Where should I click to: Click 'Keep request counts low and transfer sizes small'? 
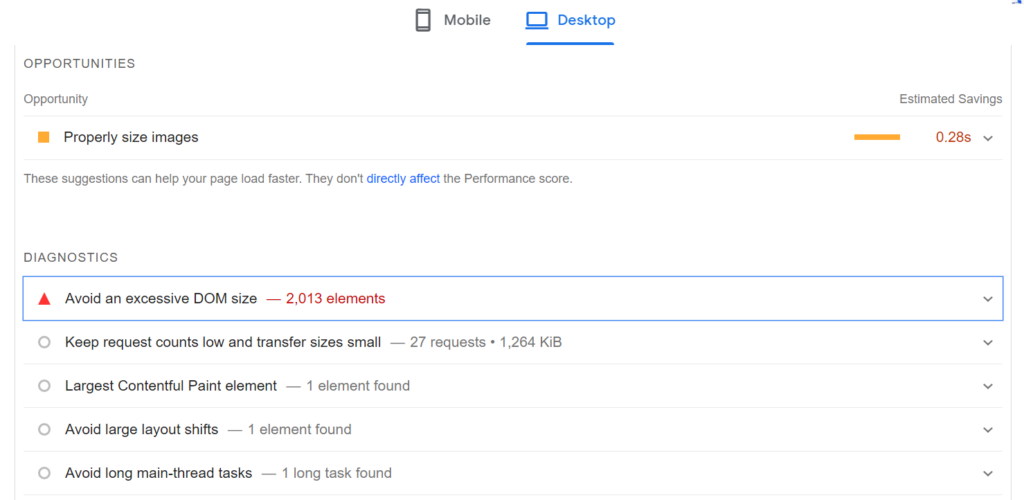pos(223,342)
